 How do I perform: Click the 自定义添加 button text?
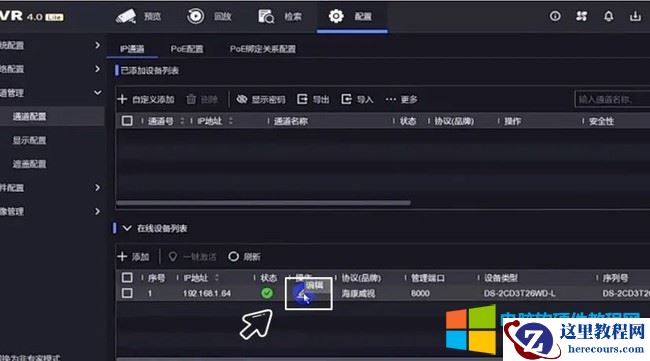tap(153, 99)
